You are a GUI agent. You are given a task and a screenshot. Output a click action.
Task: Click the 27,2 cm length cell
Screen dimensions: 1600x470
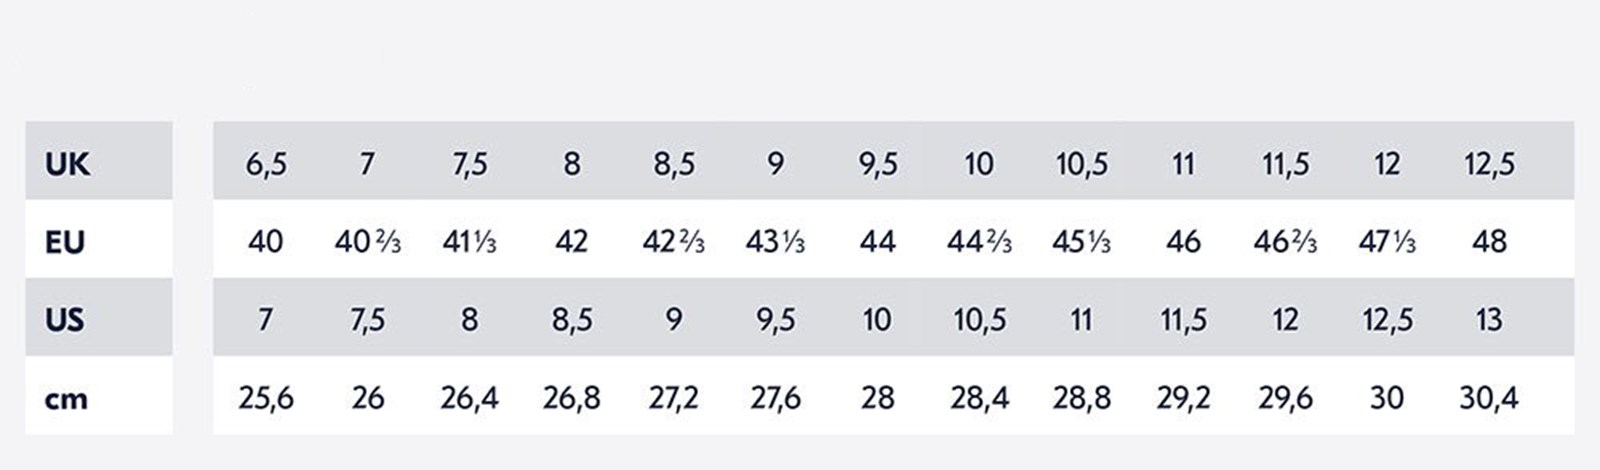pos(674,398)
